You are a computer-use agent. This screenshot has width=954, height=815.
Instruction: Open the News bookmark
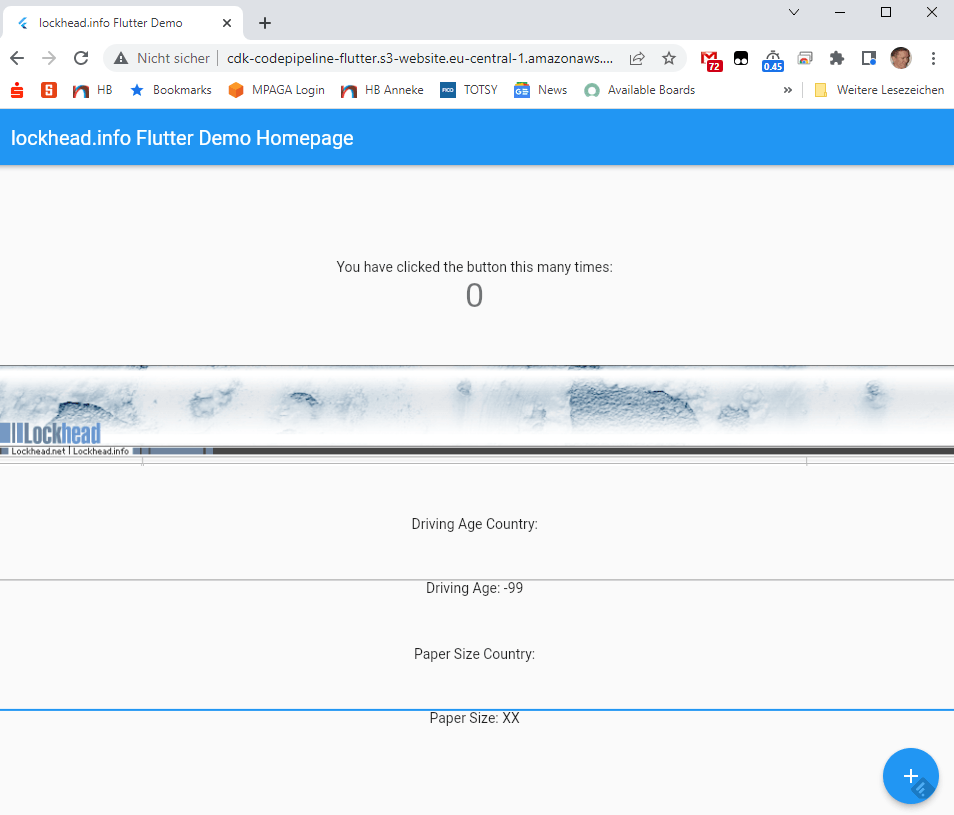pyautogui.click(x=541, y=90)
